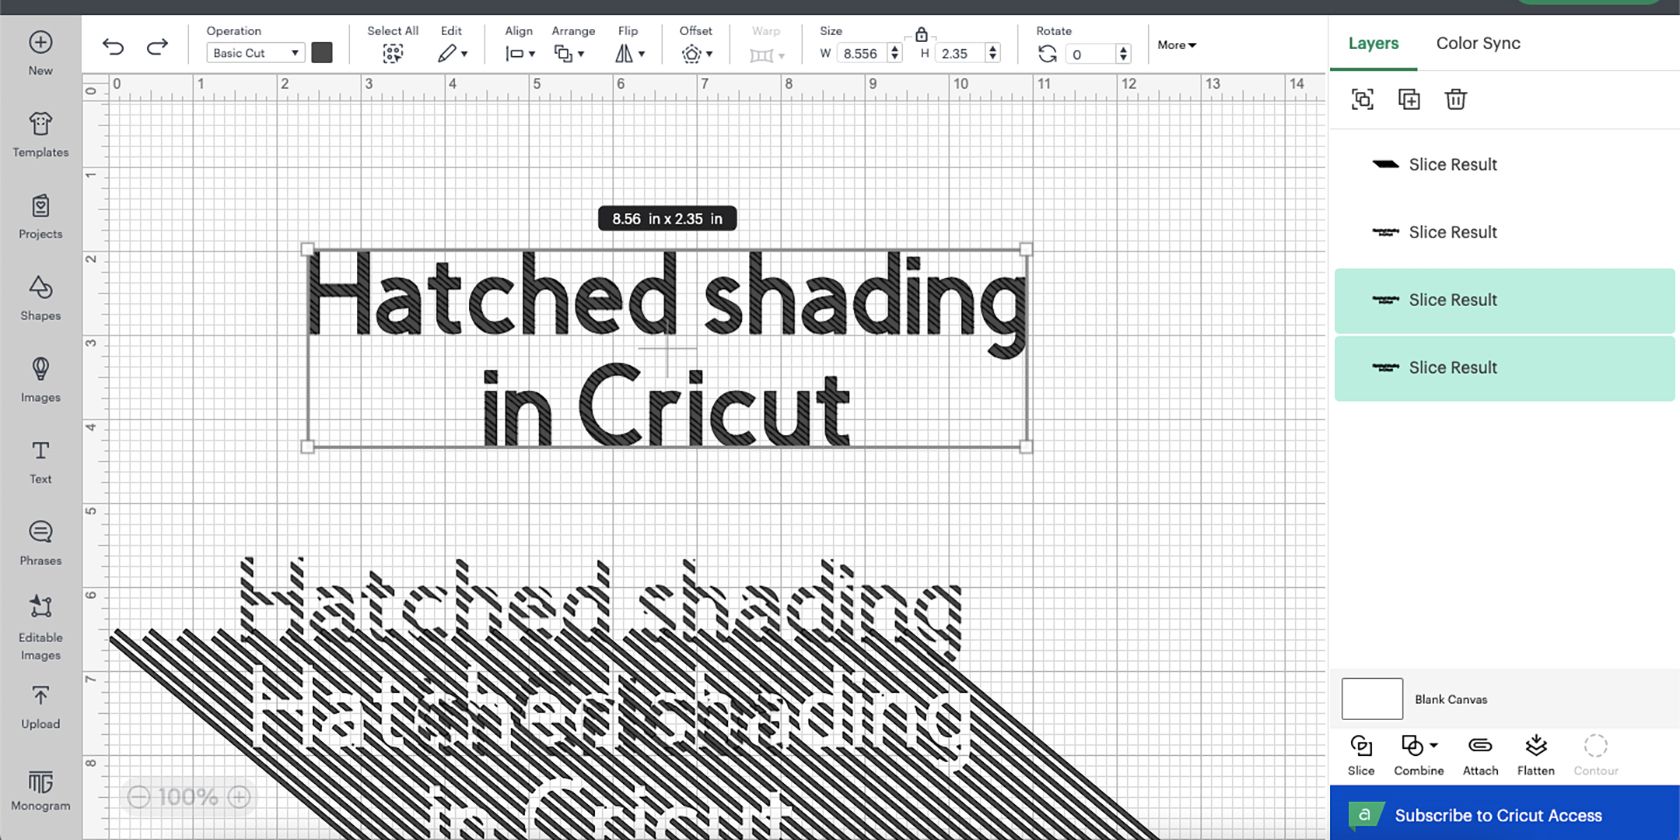Click the Blank Canvas color swatch
1680x840 pixels.
[x=1372, y=699]
